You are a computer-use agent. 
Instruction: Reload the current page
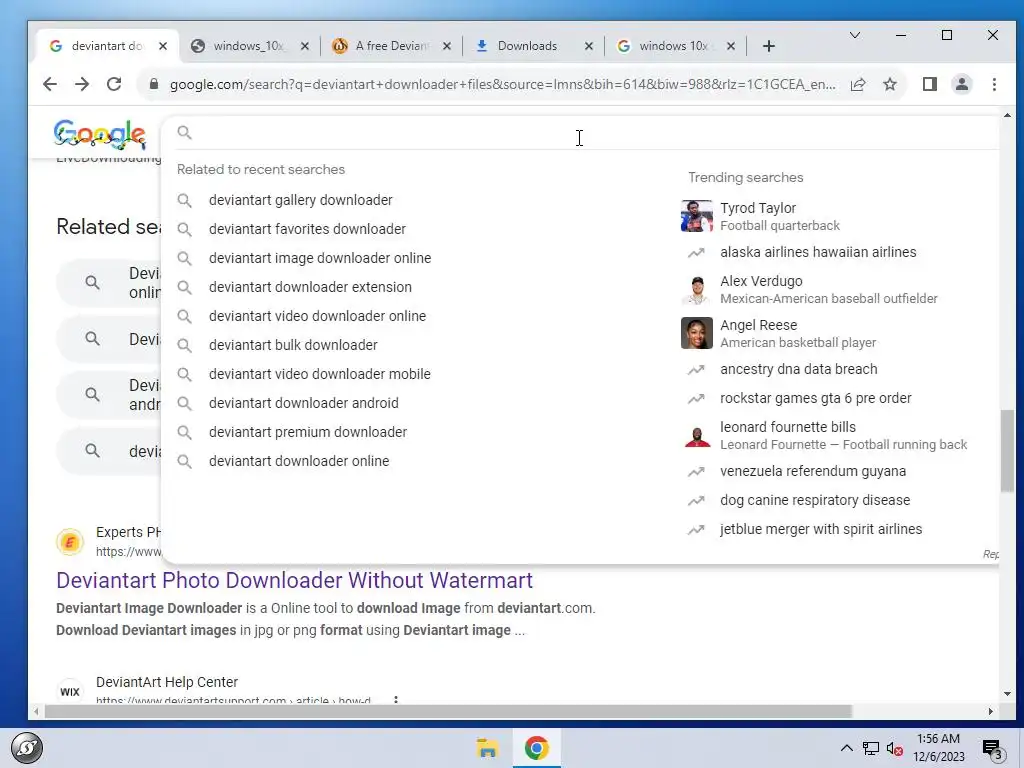coord(114,84)
